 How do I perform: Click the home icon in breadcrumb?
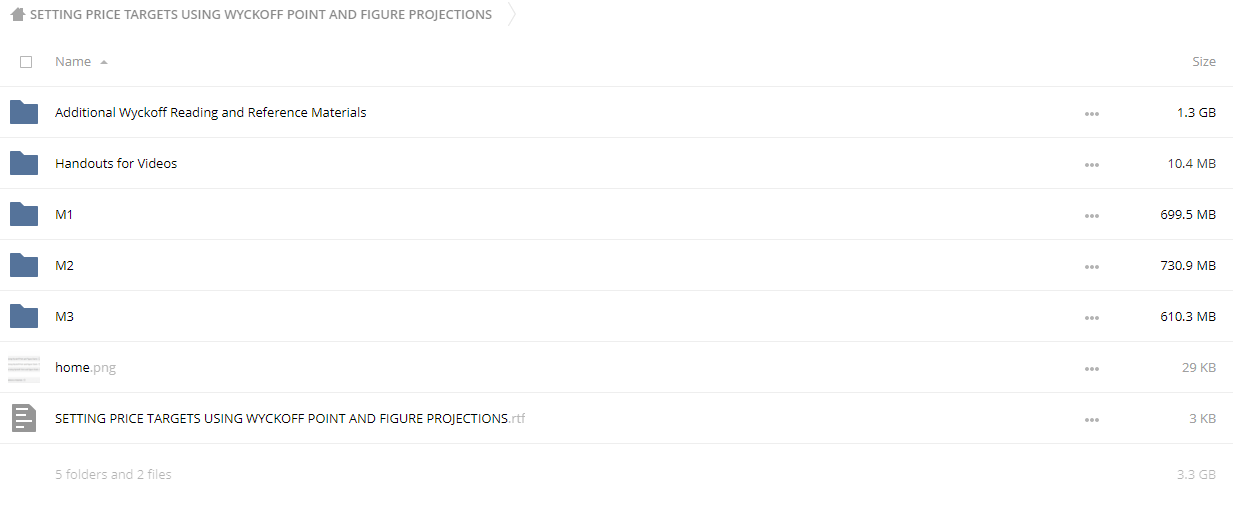pyautogui.click(x=17, y=15)
